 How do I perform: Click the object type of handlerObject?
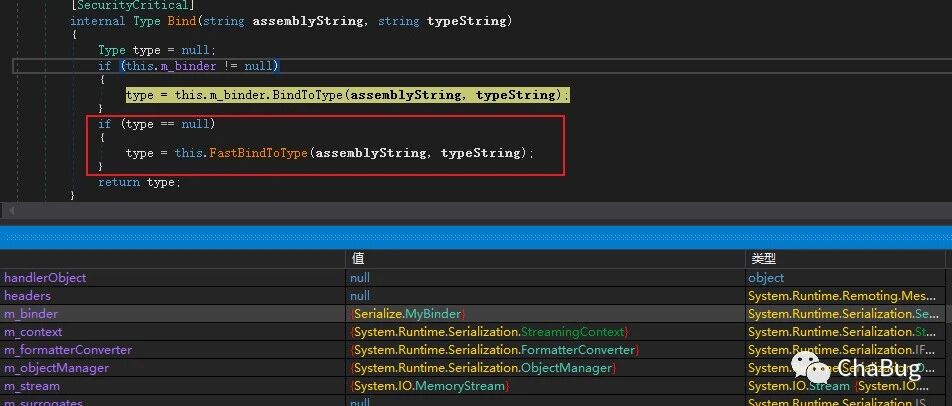point(766,278)
